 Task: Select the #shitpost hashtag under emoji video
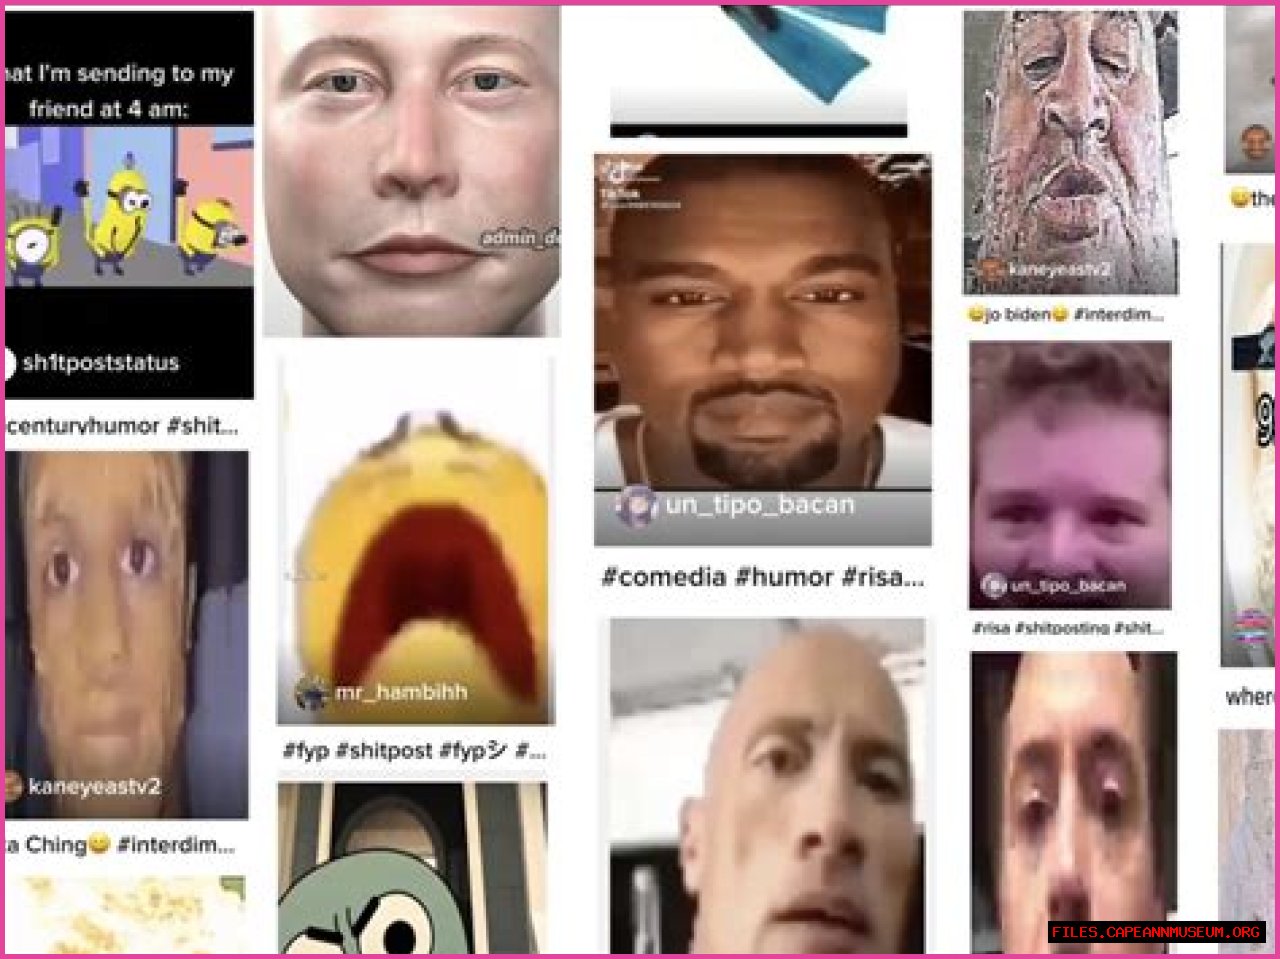click(384, 751)
